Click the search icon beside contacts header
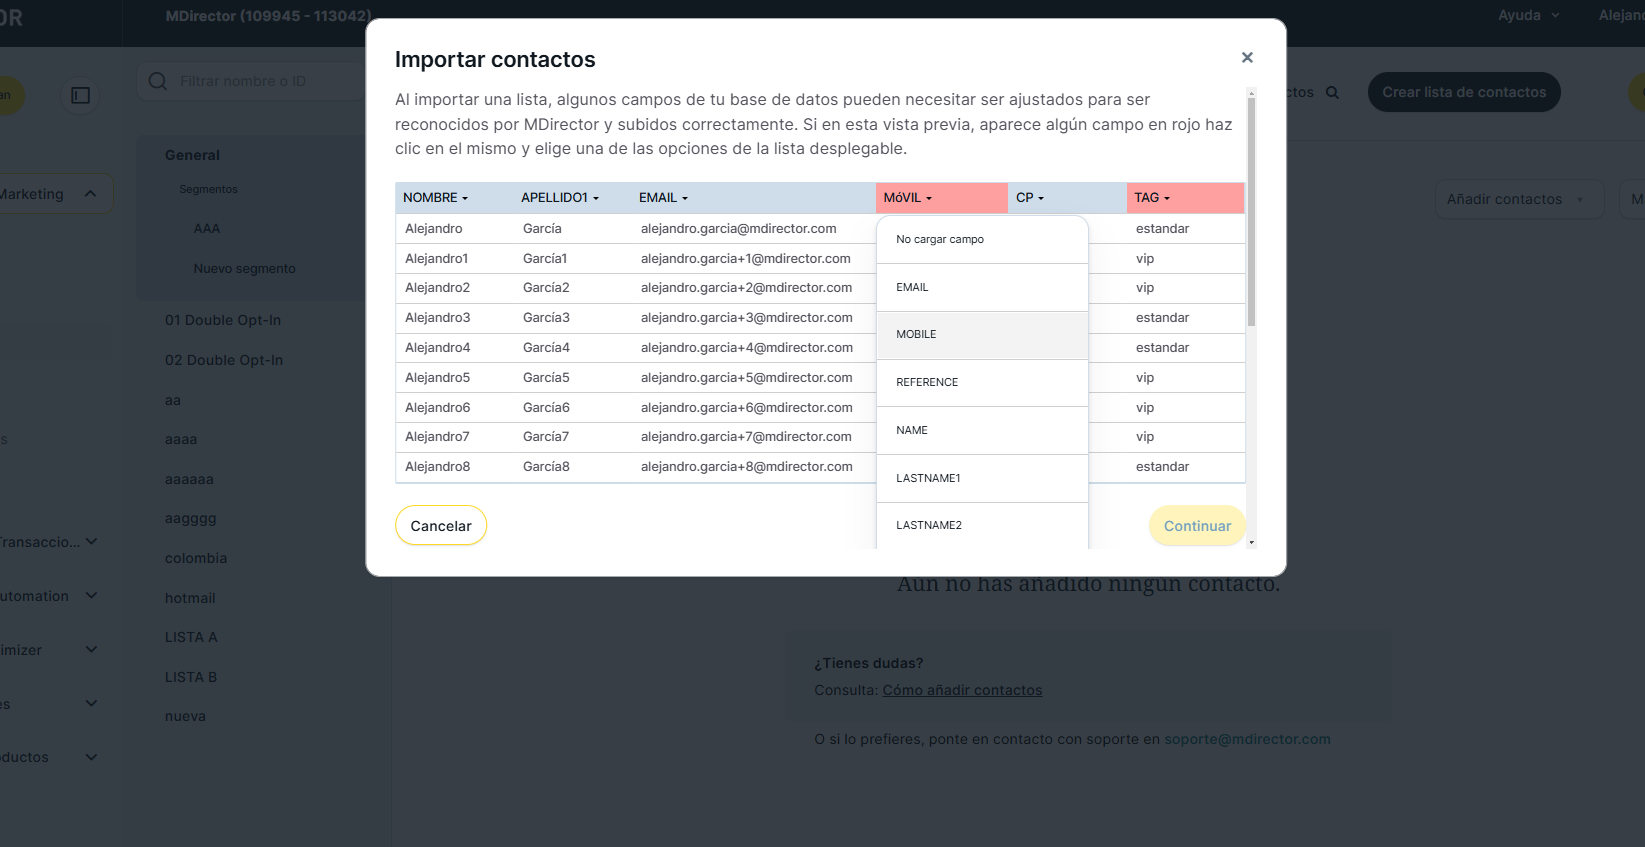This screenshot has height=847, width=1645. pos(1332,92)
